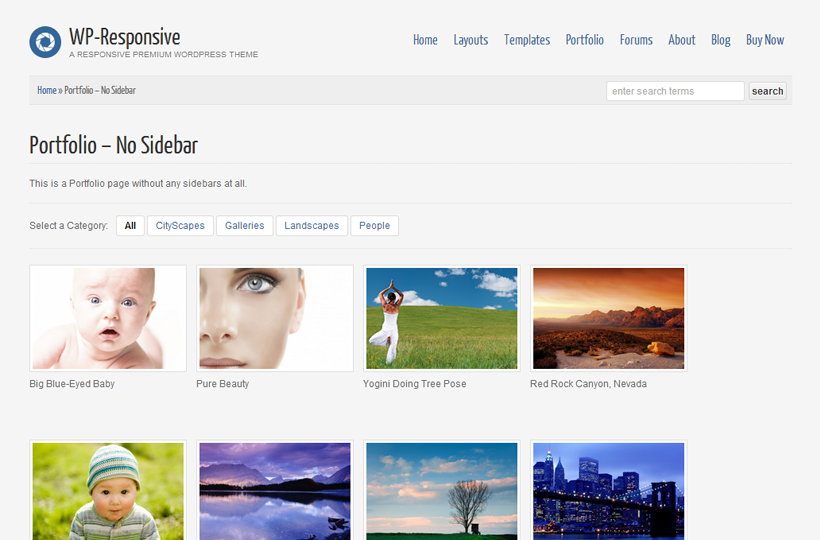Open the Buy Now menu item
Image resolution: width=820 pixels, height=540 pixels.
coord(765,40)
